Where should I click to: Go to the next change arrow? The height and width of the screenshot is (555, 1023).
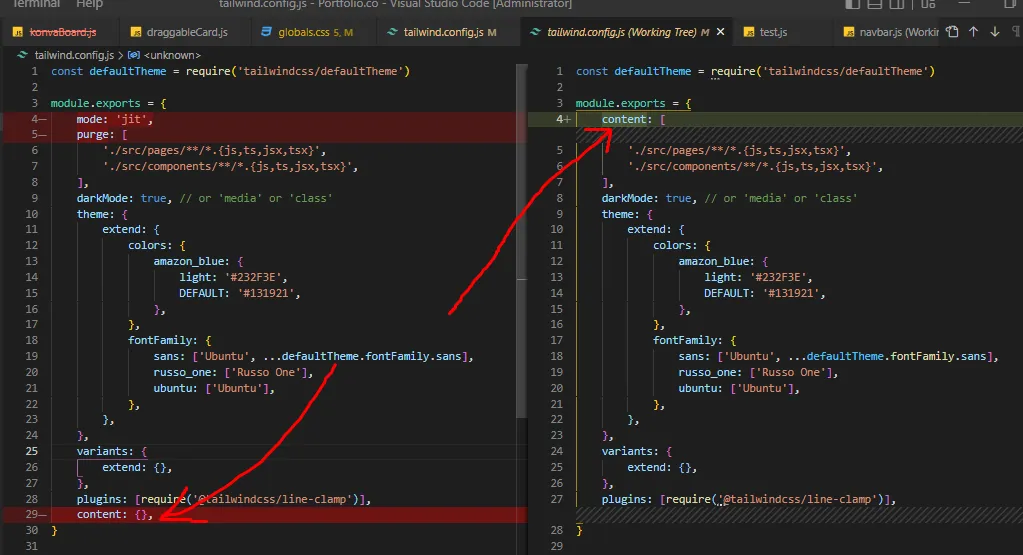pyautogui.click(x=994, y=31)
